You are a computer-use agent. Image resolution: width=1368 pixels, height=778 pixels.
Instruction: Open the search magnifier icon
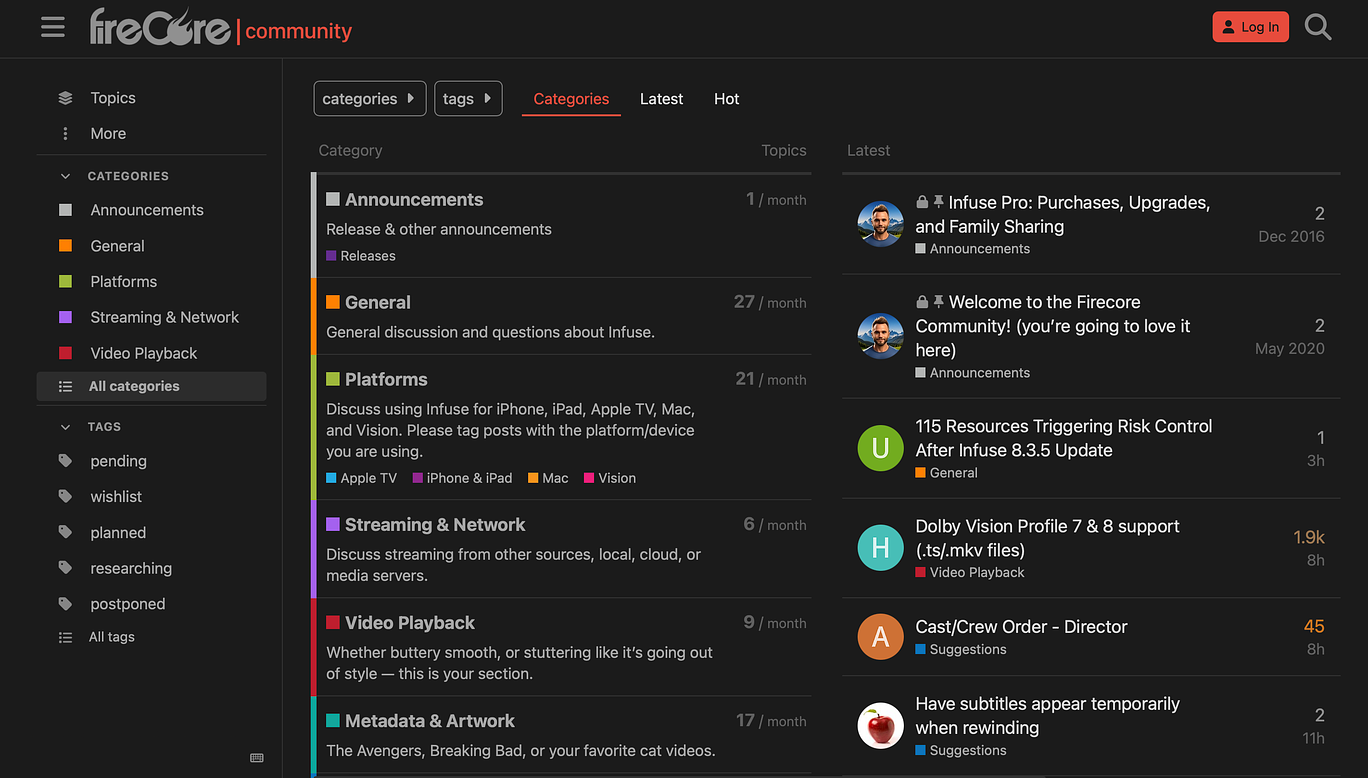tap(1318, 27)
